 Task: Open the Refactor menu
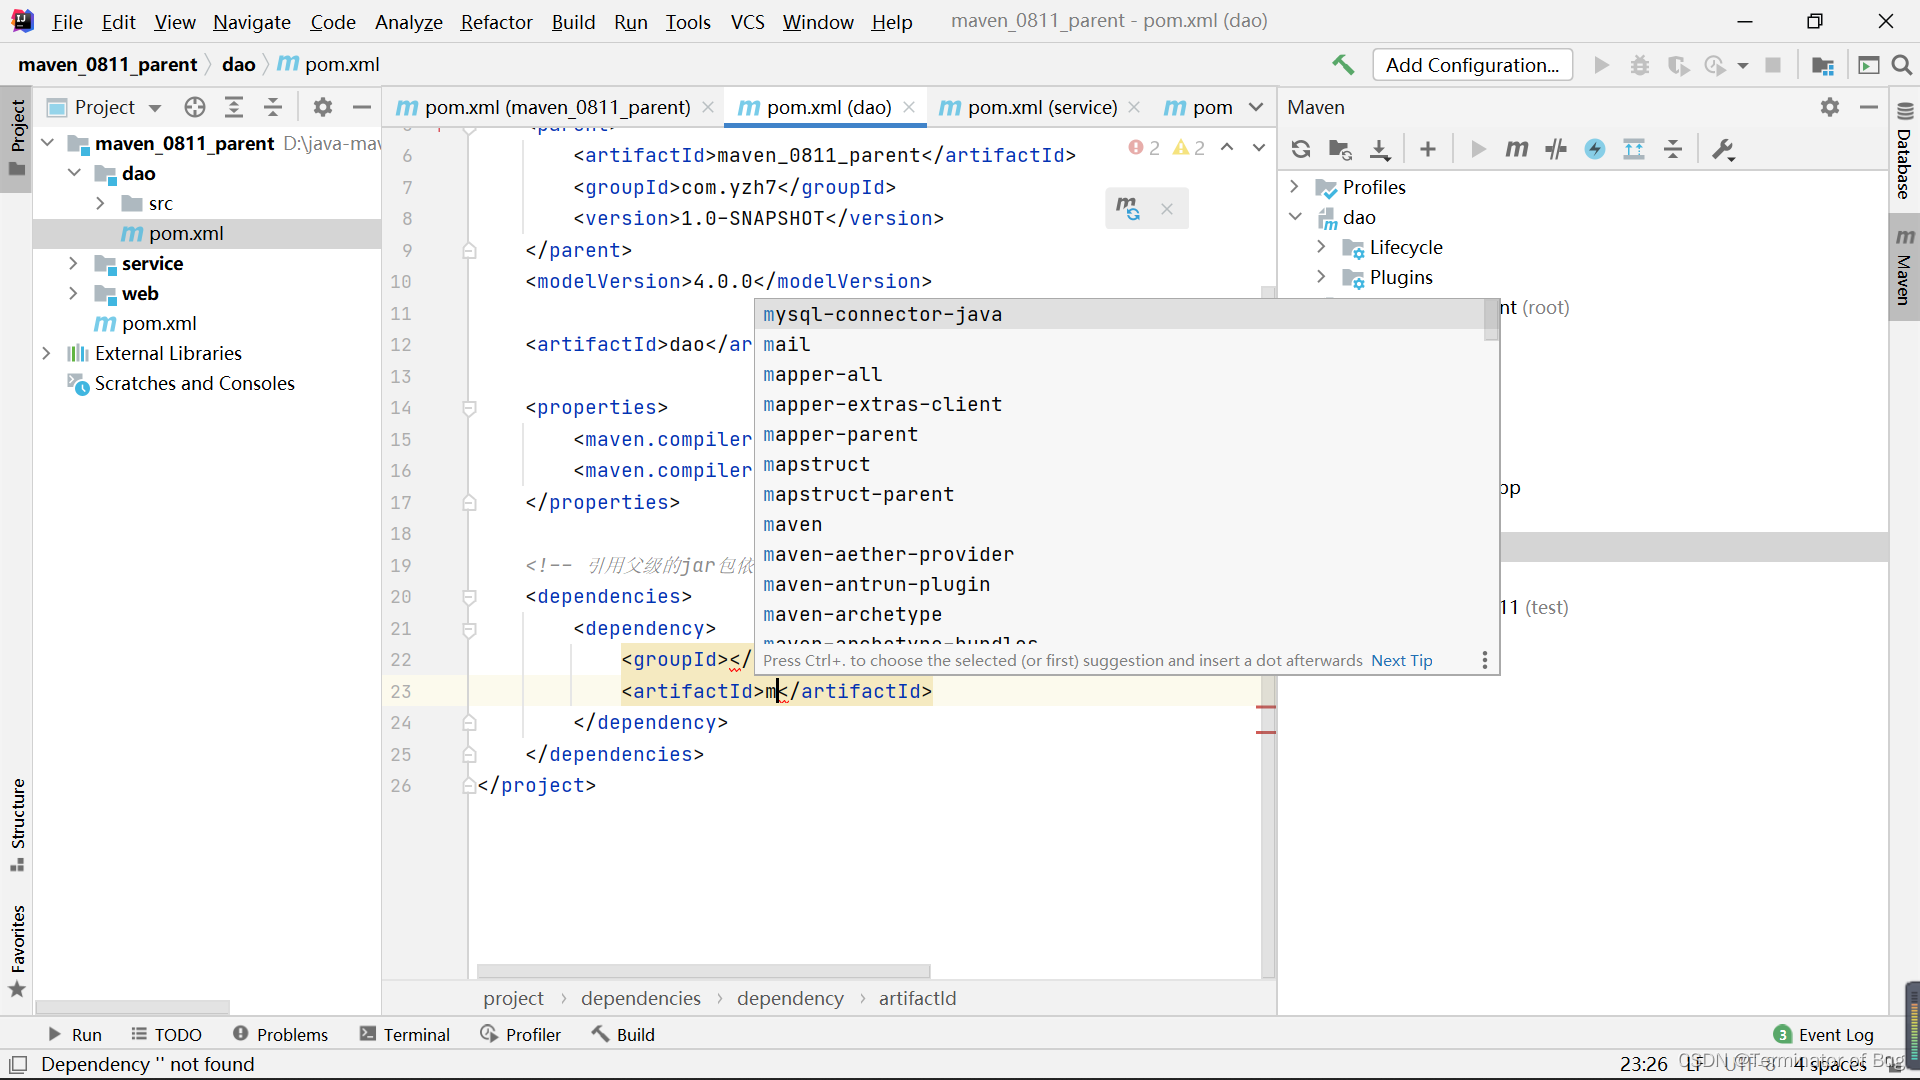[496, 21]
